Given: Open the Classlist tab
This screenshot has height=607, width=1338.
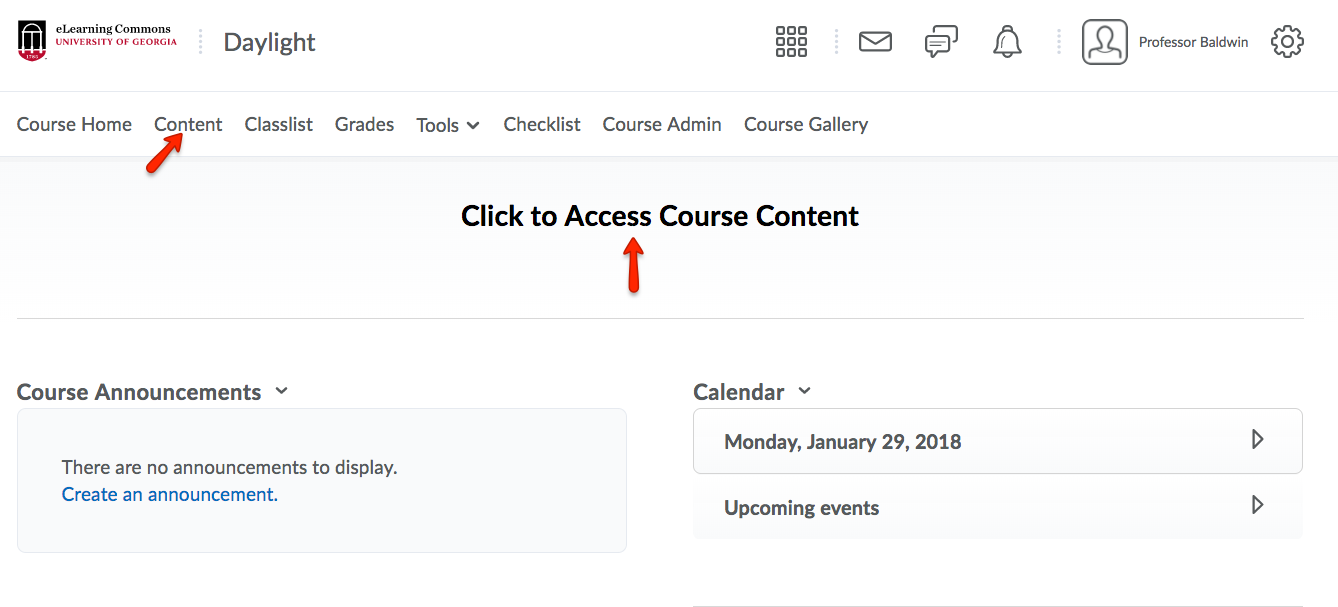Looking at the screenshot, I should [279, 124].
